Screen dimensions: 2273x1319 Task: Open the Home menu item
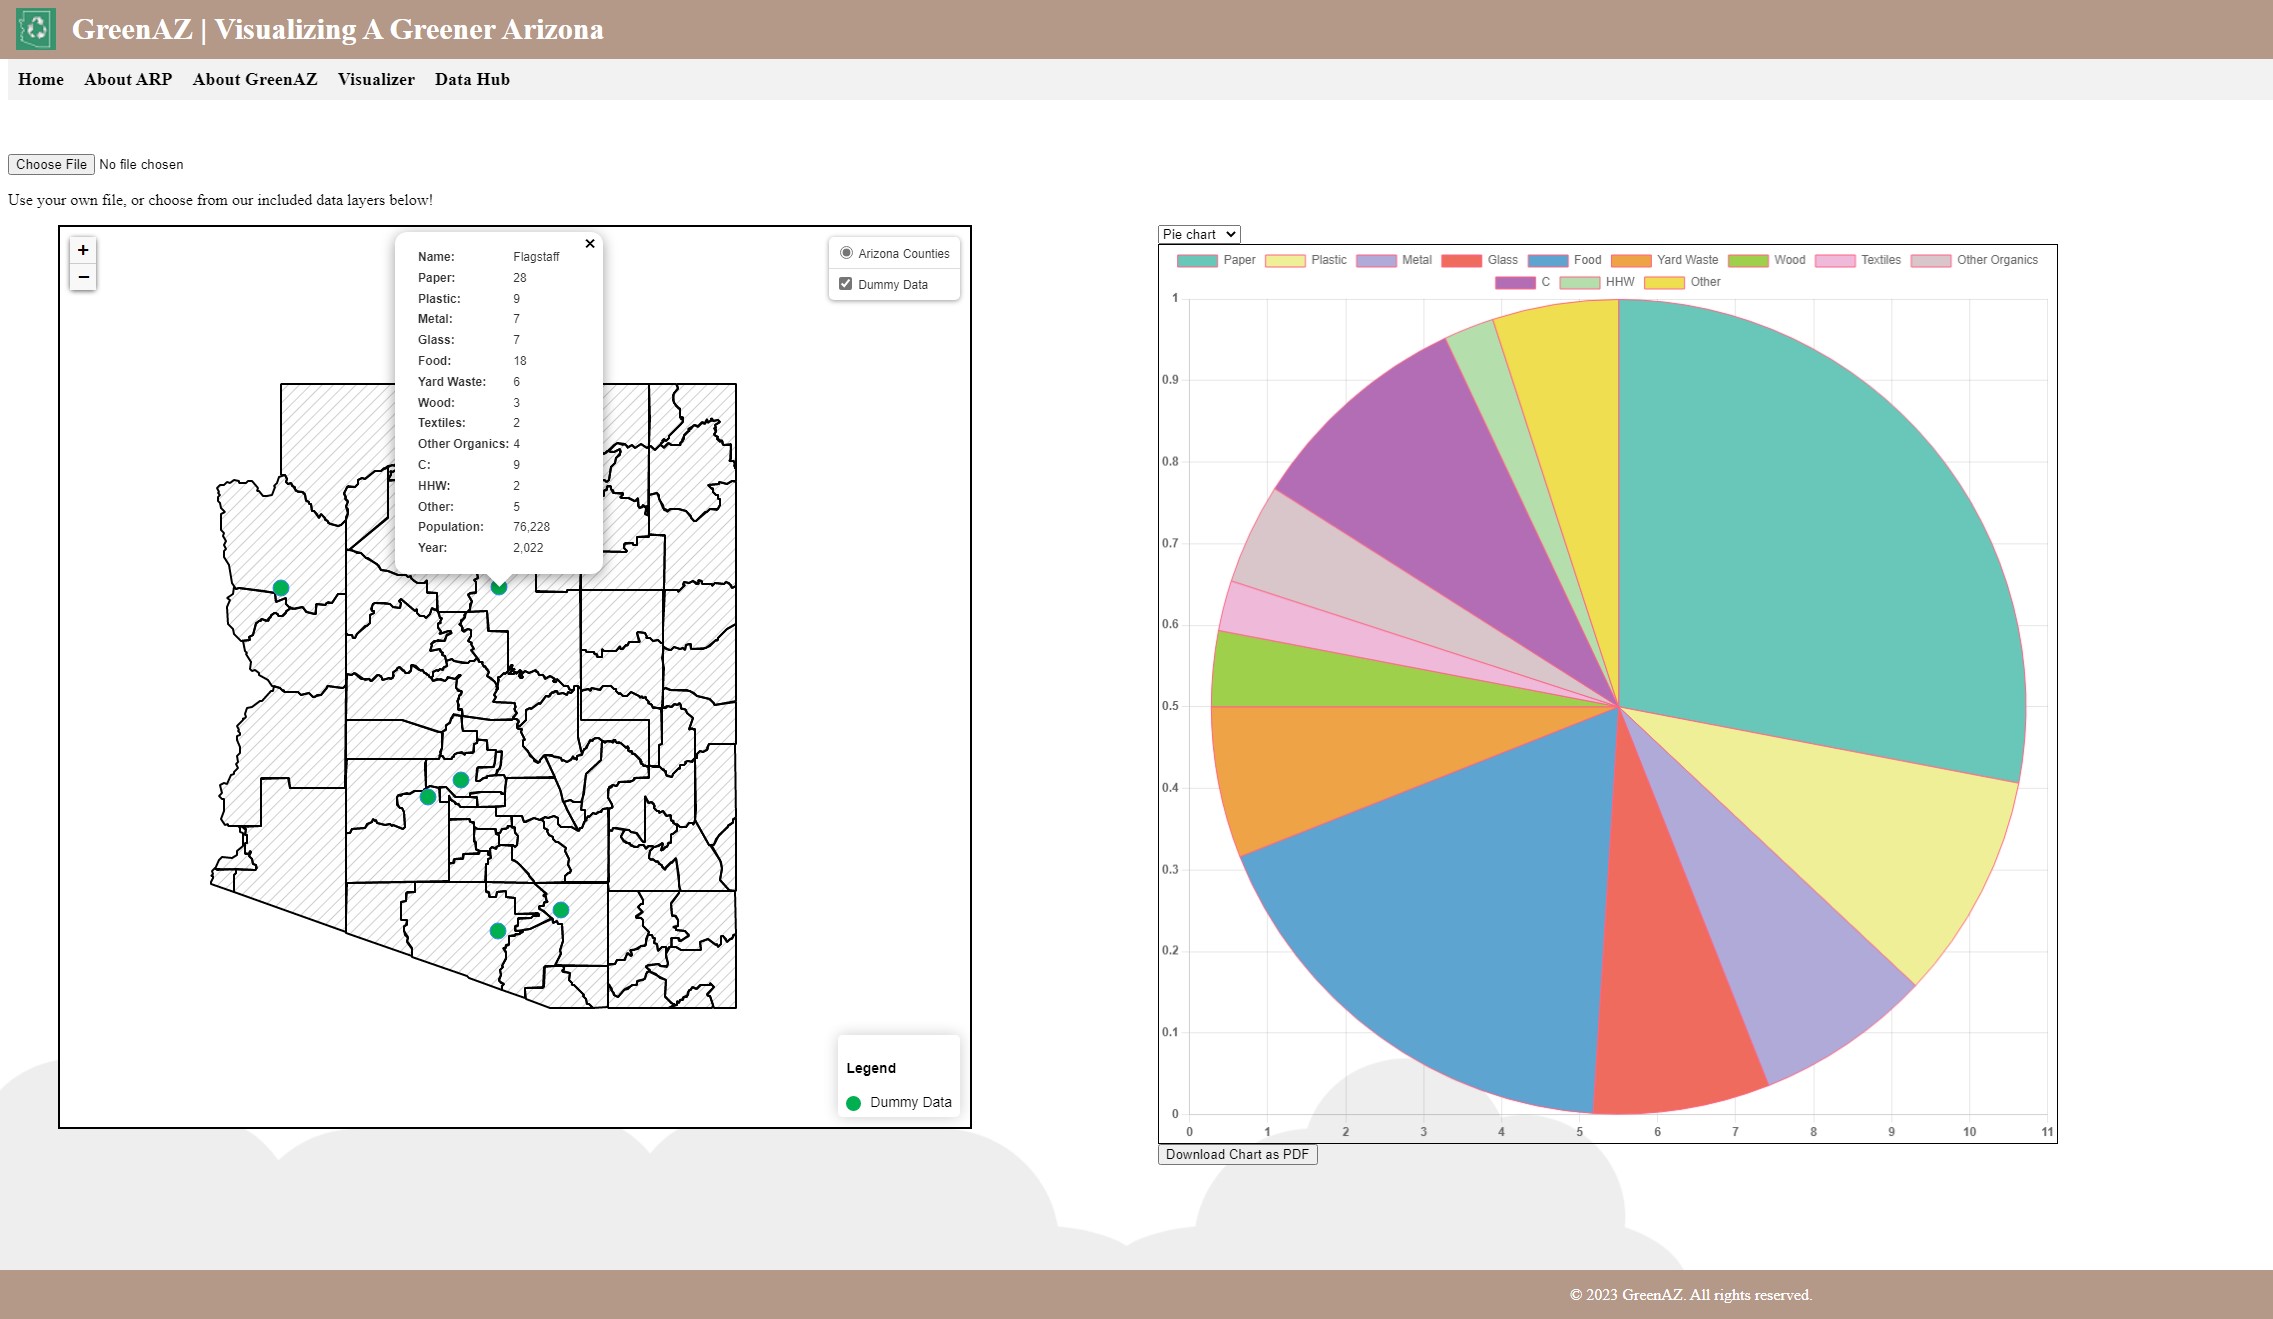41,79
